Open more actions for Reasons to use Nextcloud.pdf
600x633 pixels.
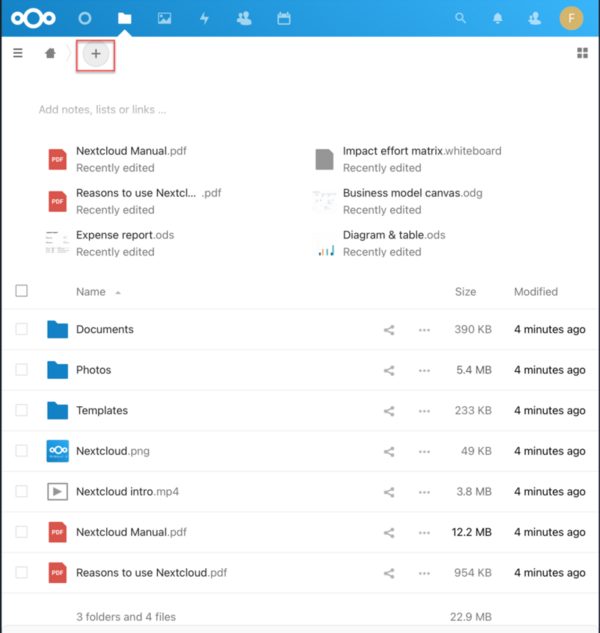(424, 573)
